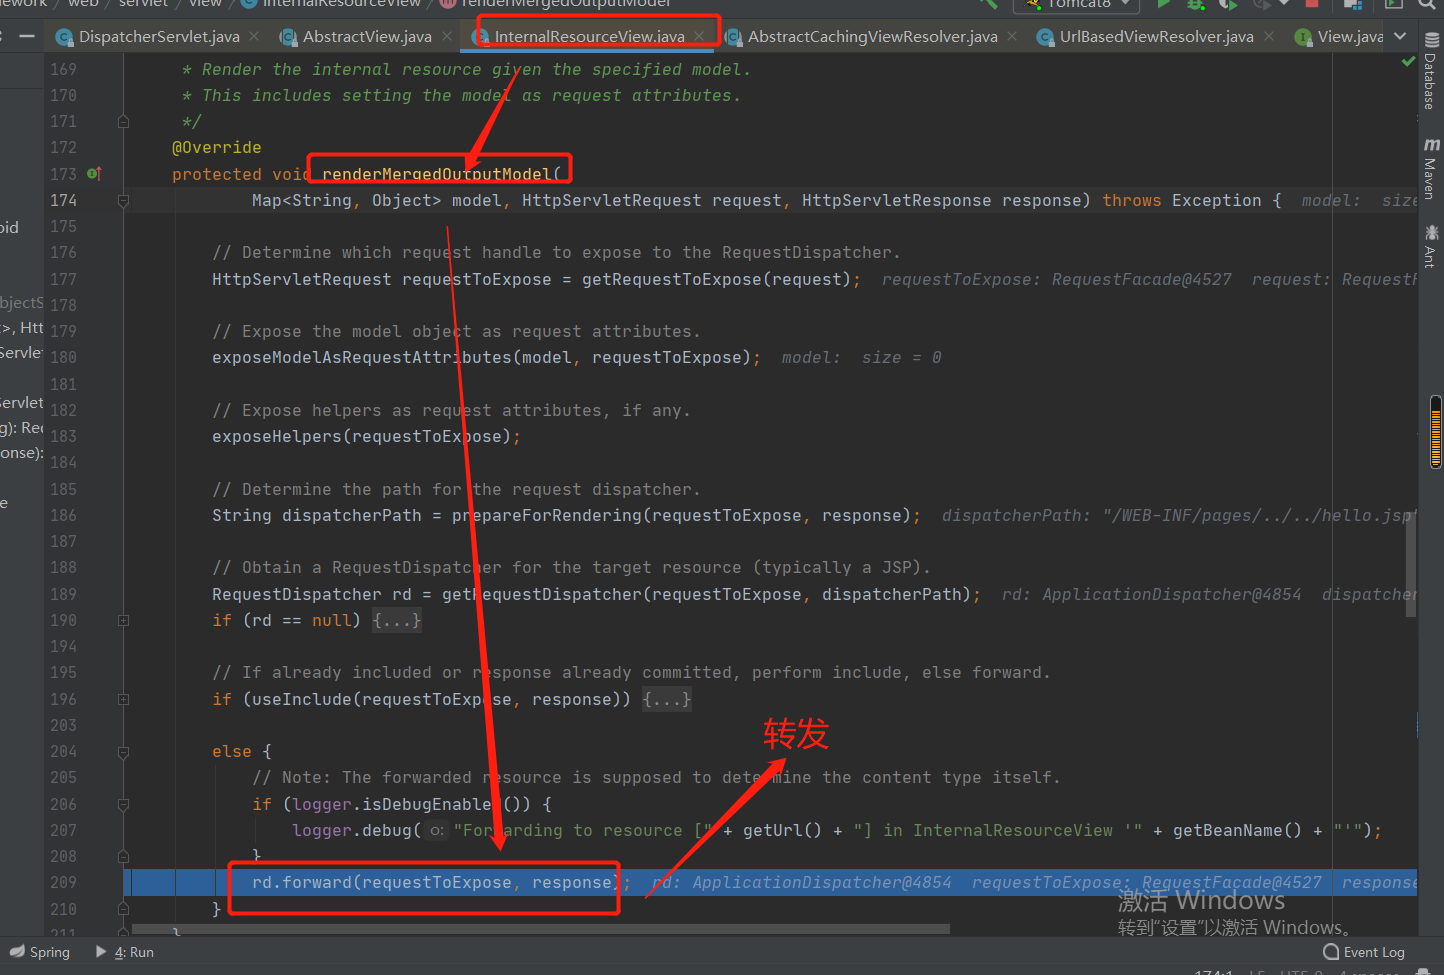
Task: Open the Tomcat8 run configuration dropdown
Action: [x=1076, y=4]
